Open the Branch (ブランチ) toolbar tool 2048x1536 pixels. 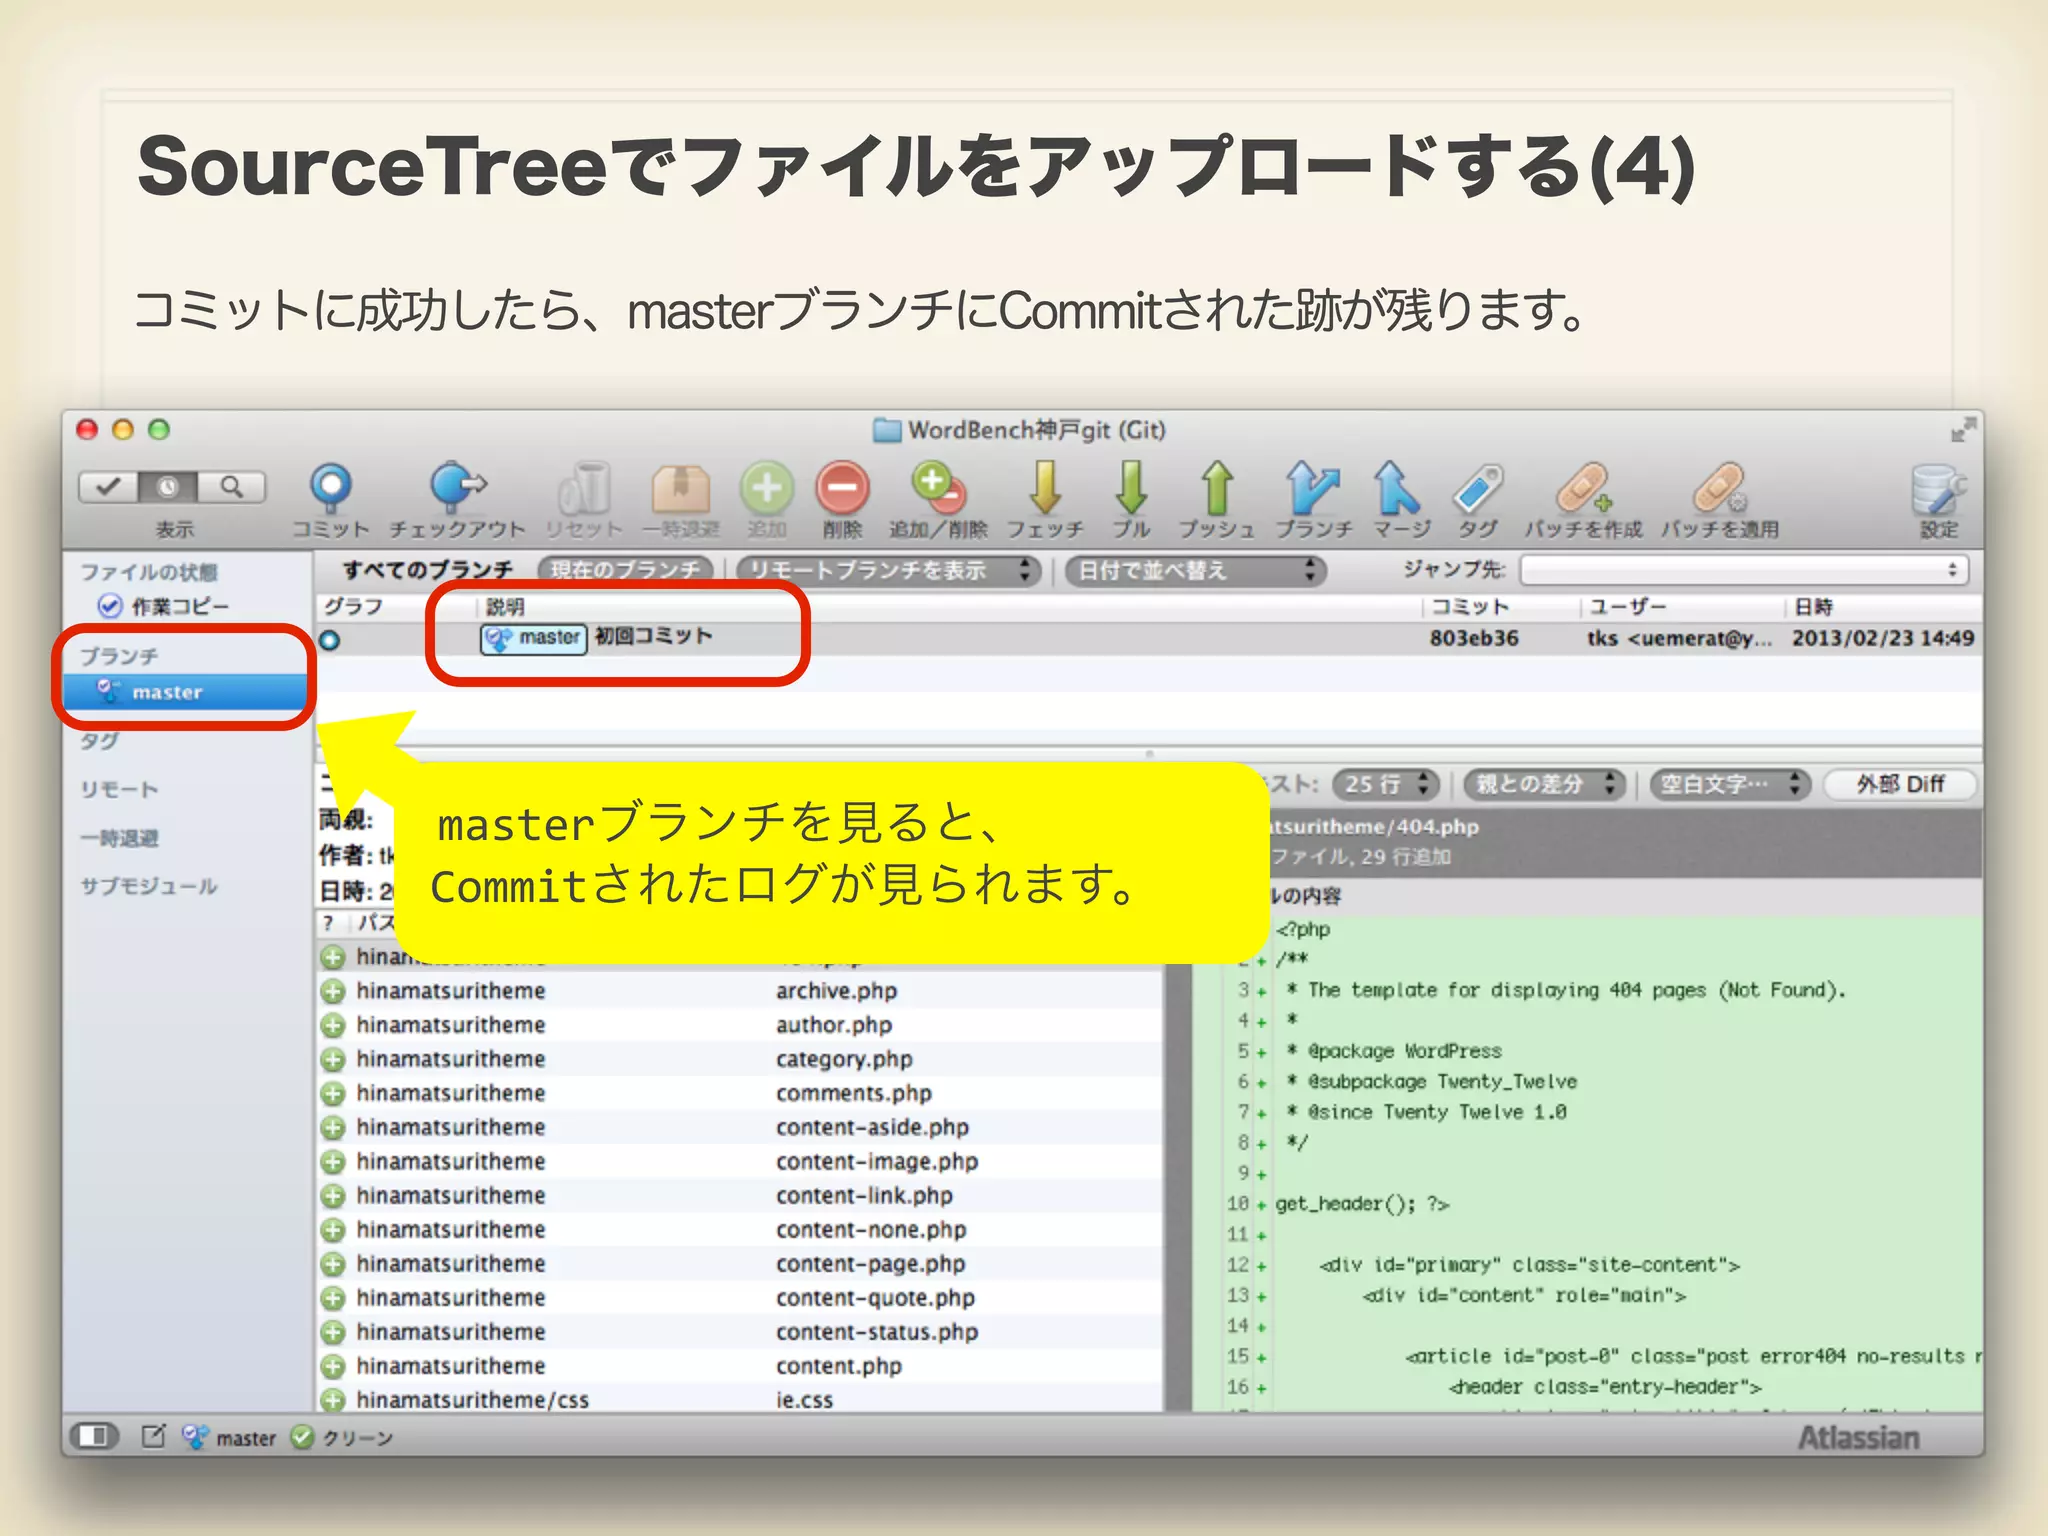tap(1313, 489)
